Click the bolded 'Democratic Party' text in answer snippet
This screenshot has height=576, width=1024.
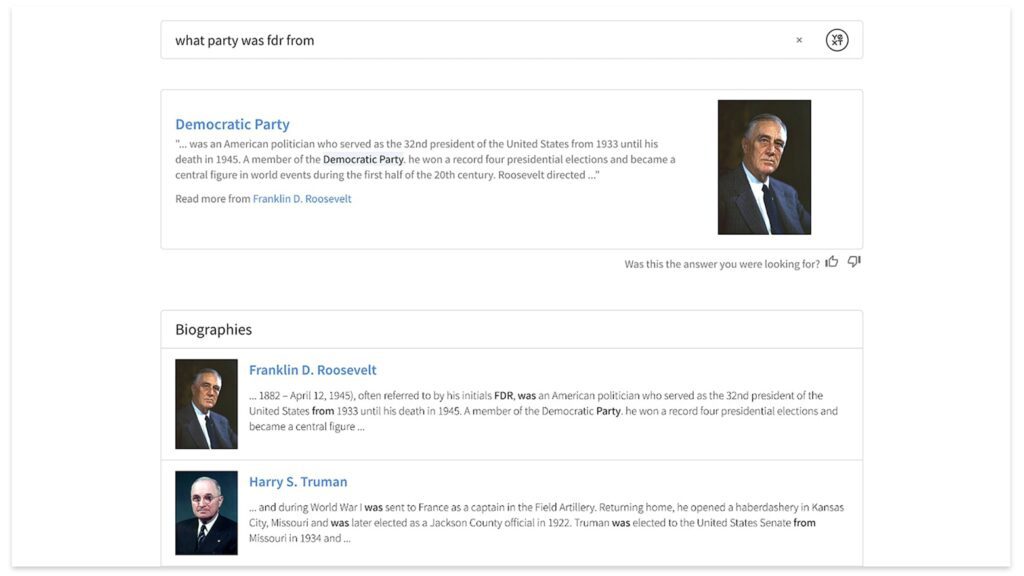pos(363,159)
